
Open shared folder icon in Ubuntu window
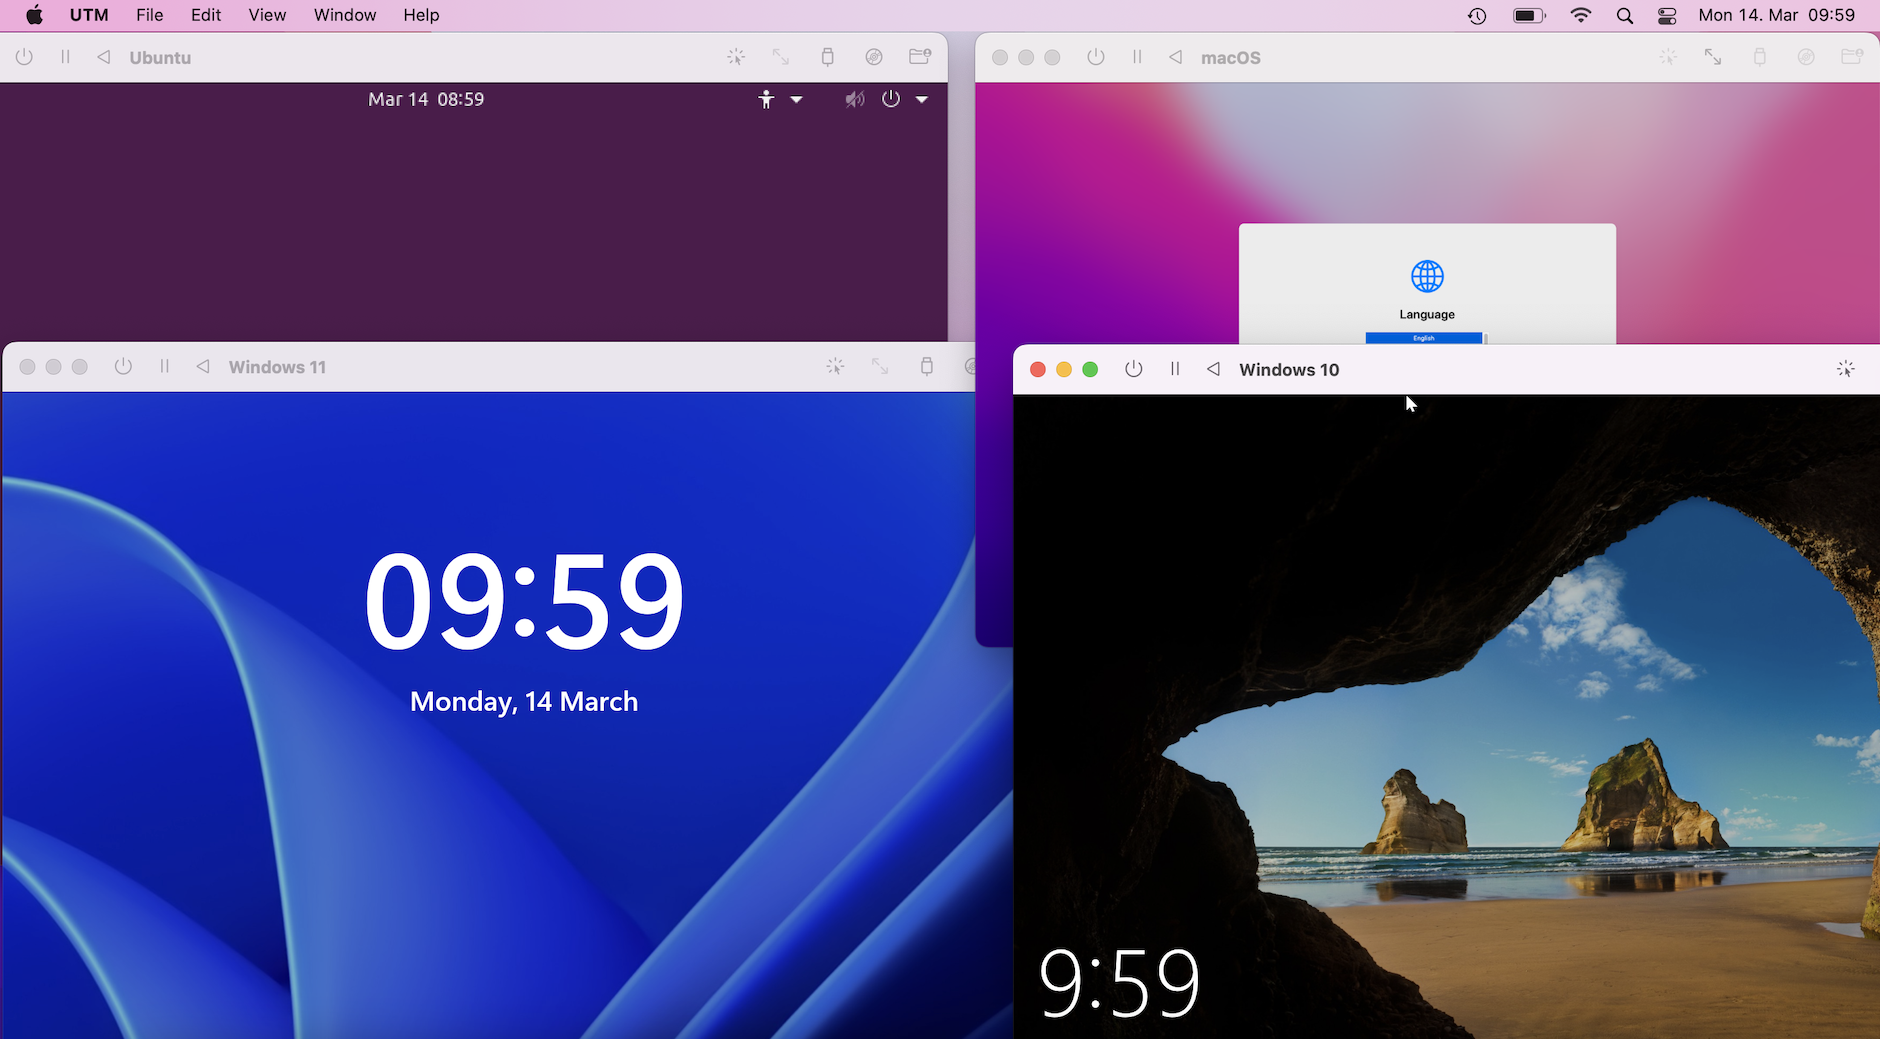[920, 57]
